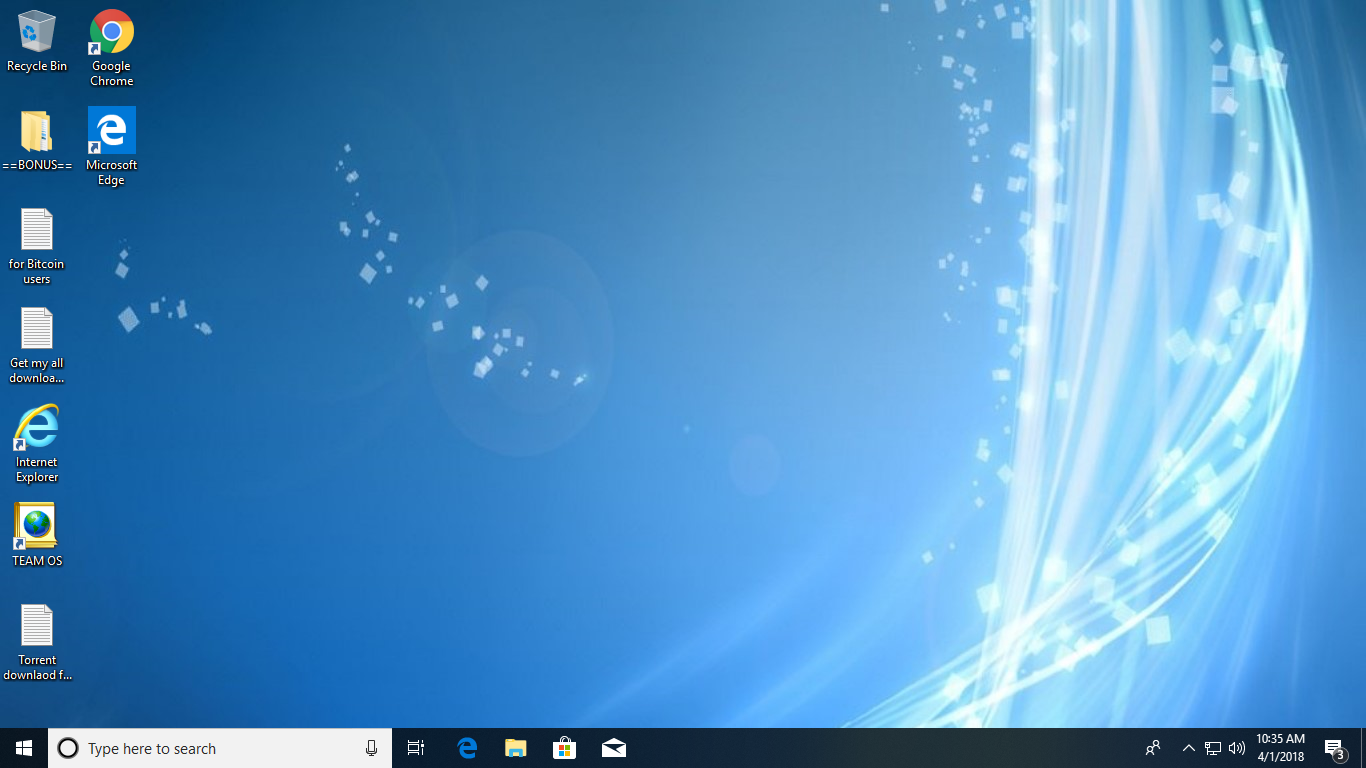Select the 'Get my all downloa...' file
This screenshot has width=1366, height=768.
click(37, 345)
